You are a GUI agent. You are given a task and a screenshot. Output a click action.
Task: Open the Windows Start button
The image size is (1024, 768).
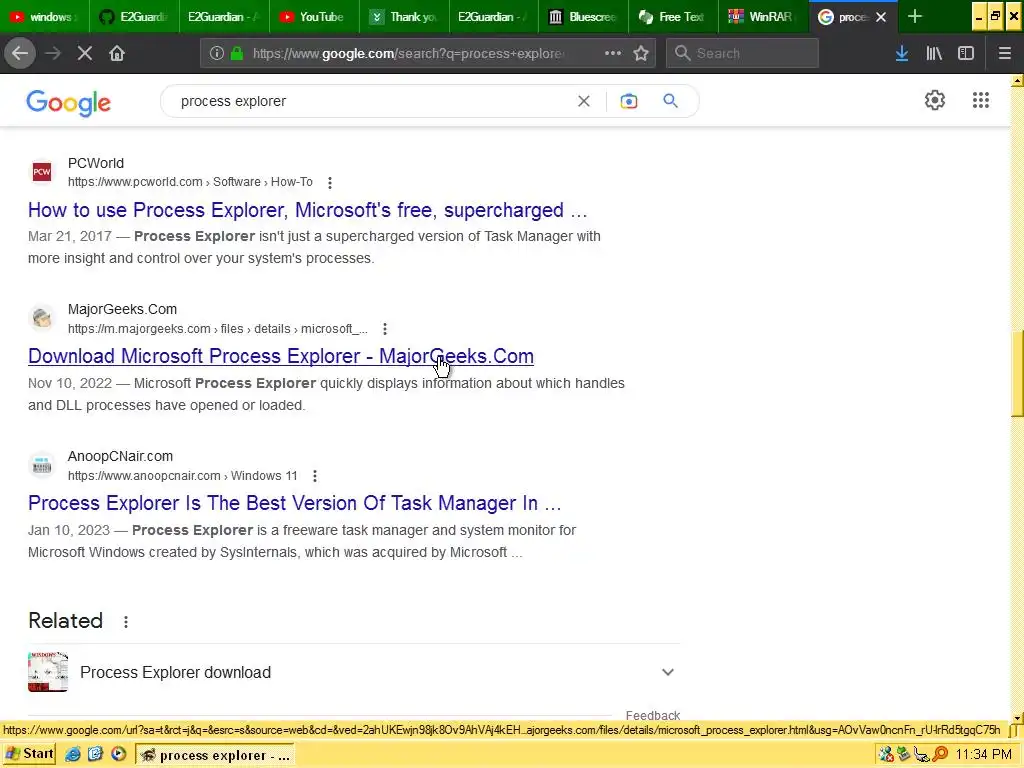pos(29,754)
